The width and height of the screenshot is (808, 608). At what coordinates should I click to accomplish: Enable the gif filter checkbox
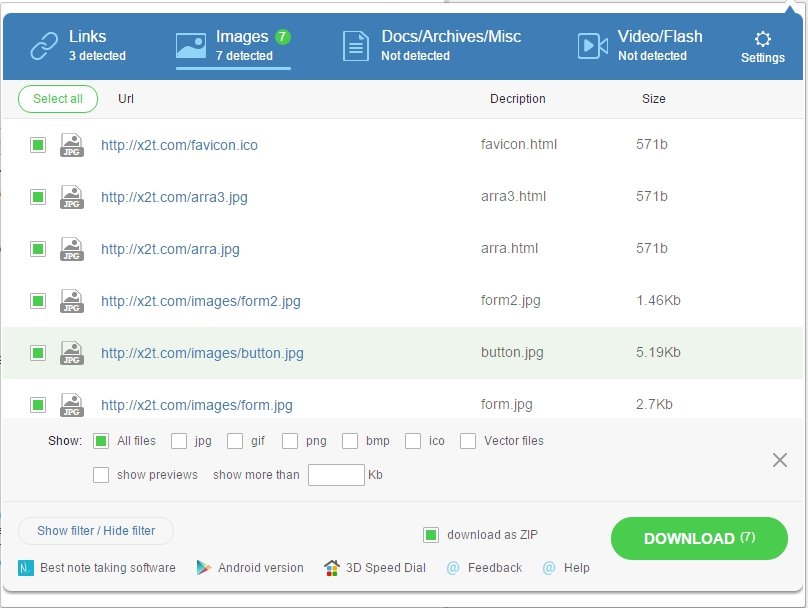pos(235,441)
